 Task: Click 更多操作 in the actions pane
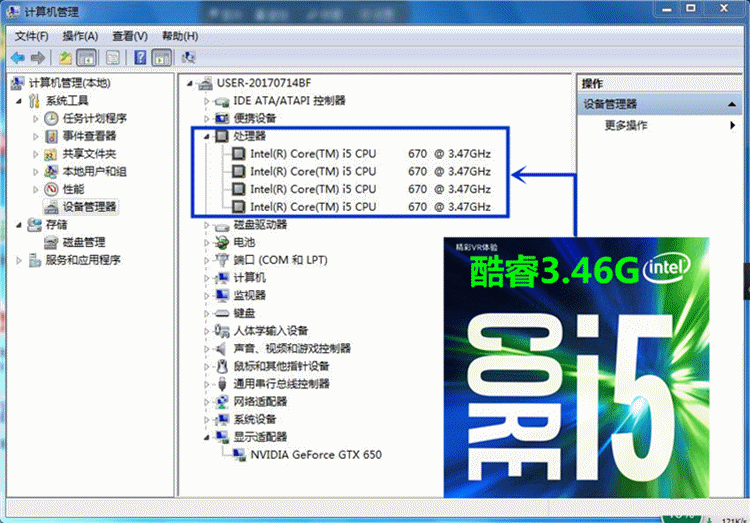(626, 125)
